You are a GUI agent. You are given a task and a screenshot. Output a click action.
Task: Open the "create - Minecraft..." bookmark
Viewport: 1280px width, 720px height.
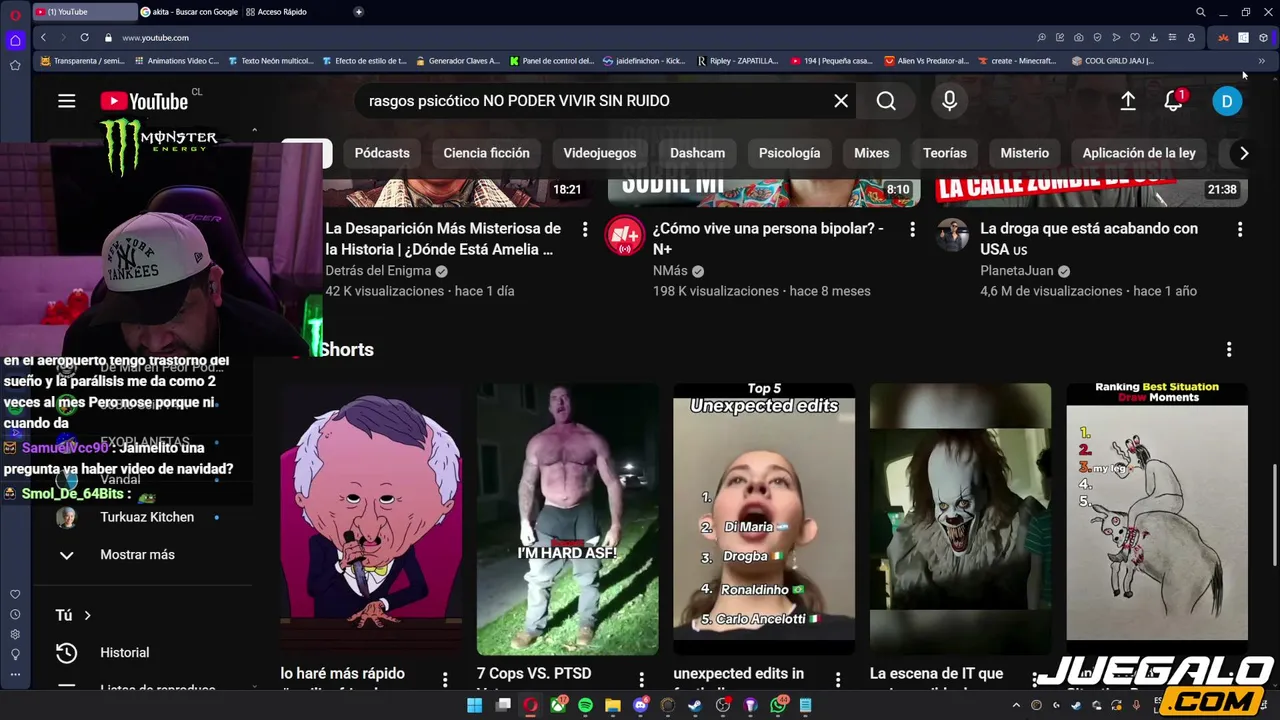click(1015, 61)
